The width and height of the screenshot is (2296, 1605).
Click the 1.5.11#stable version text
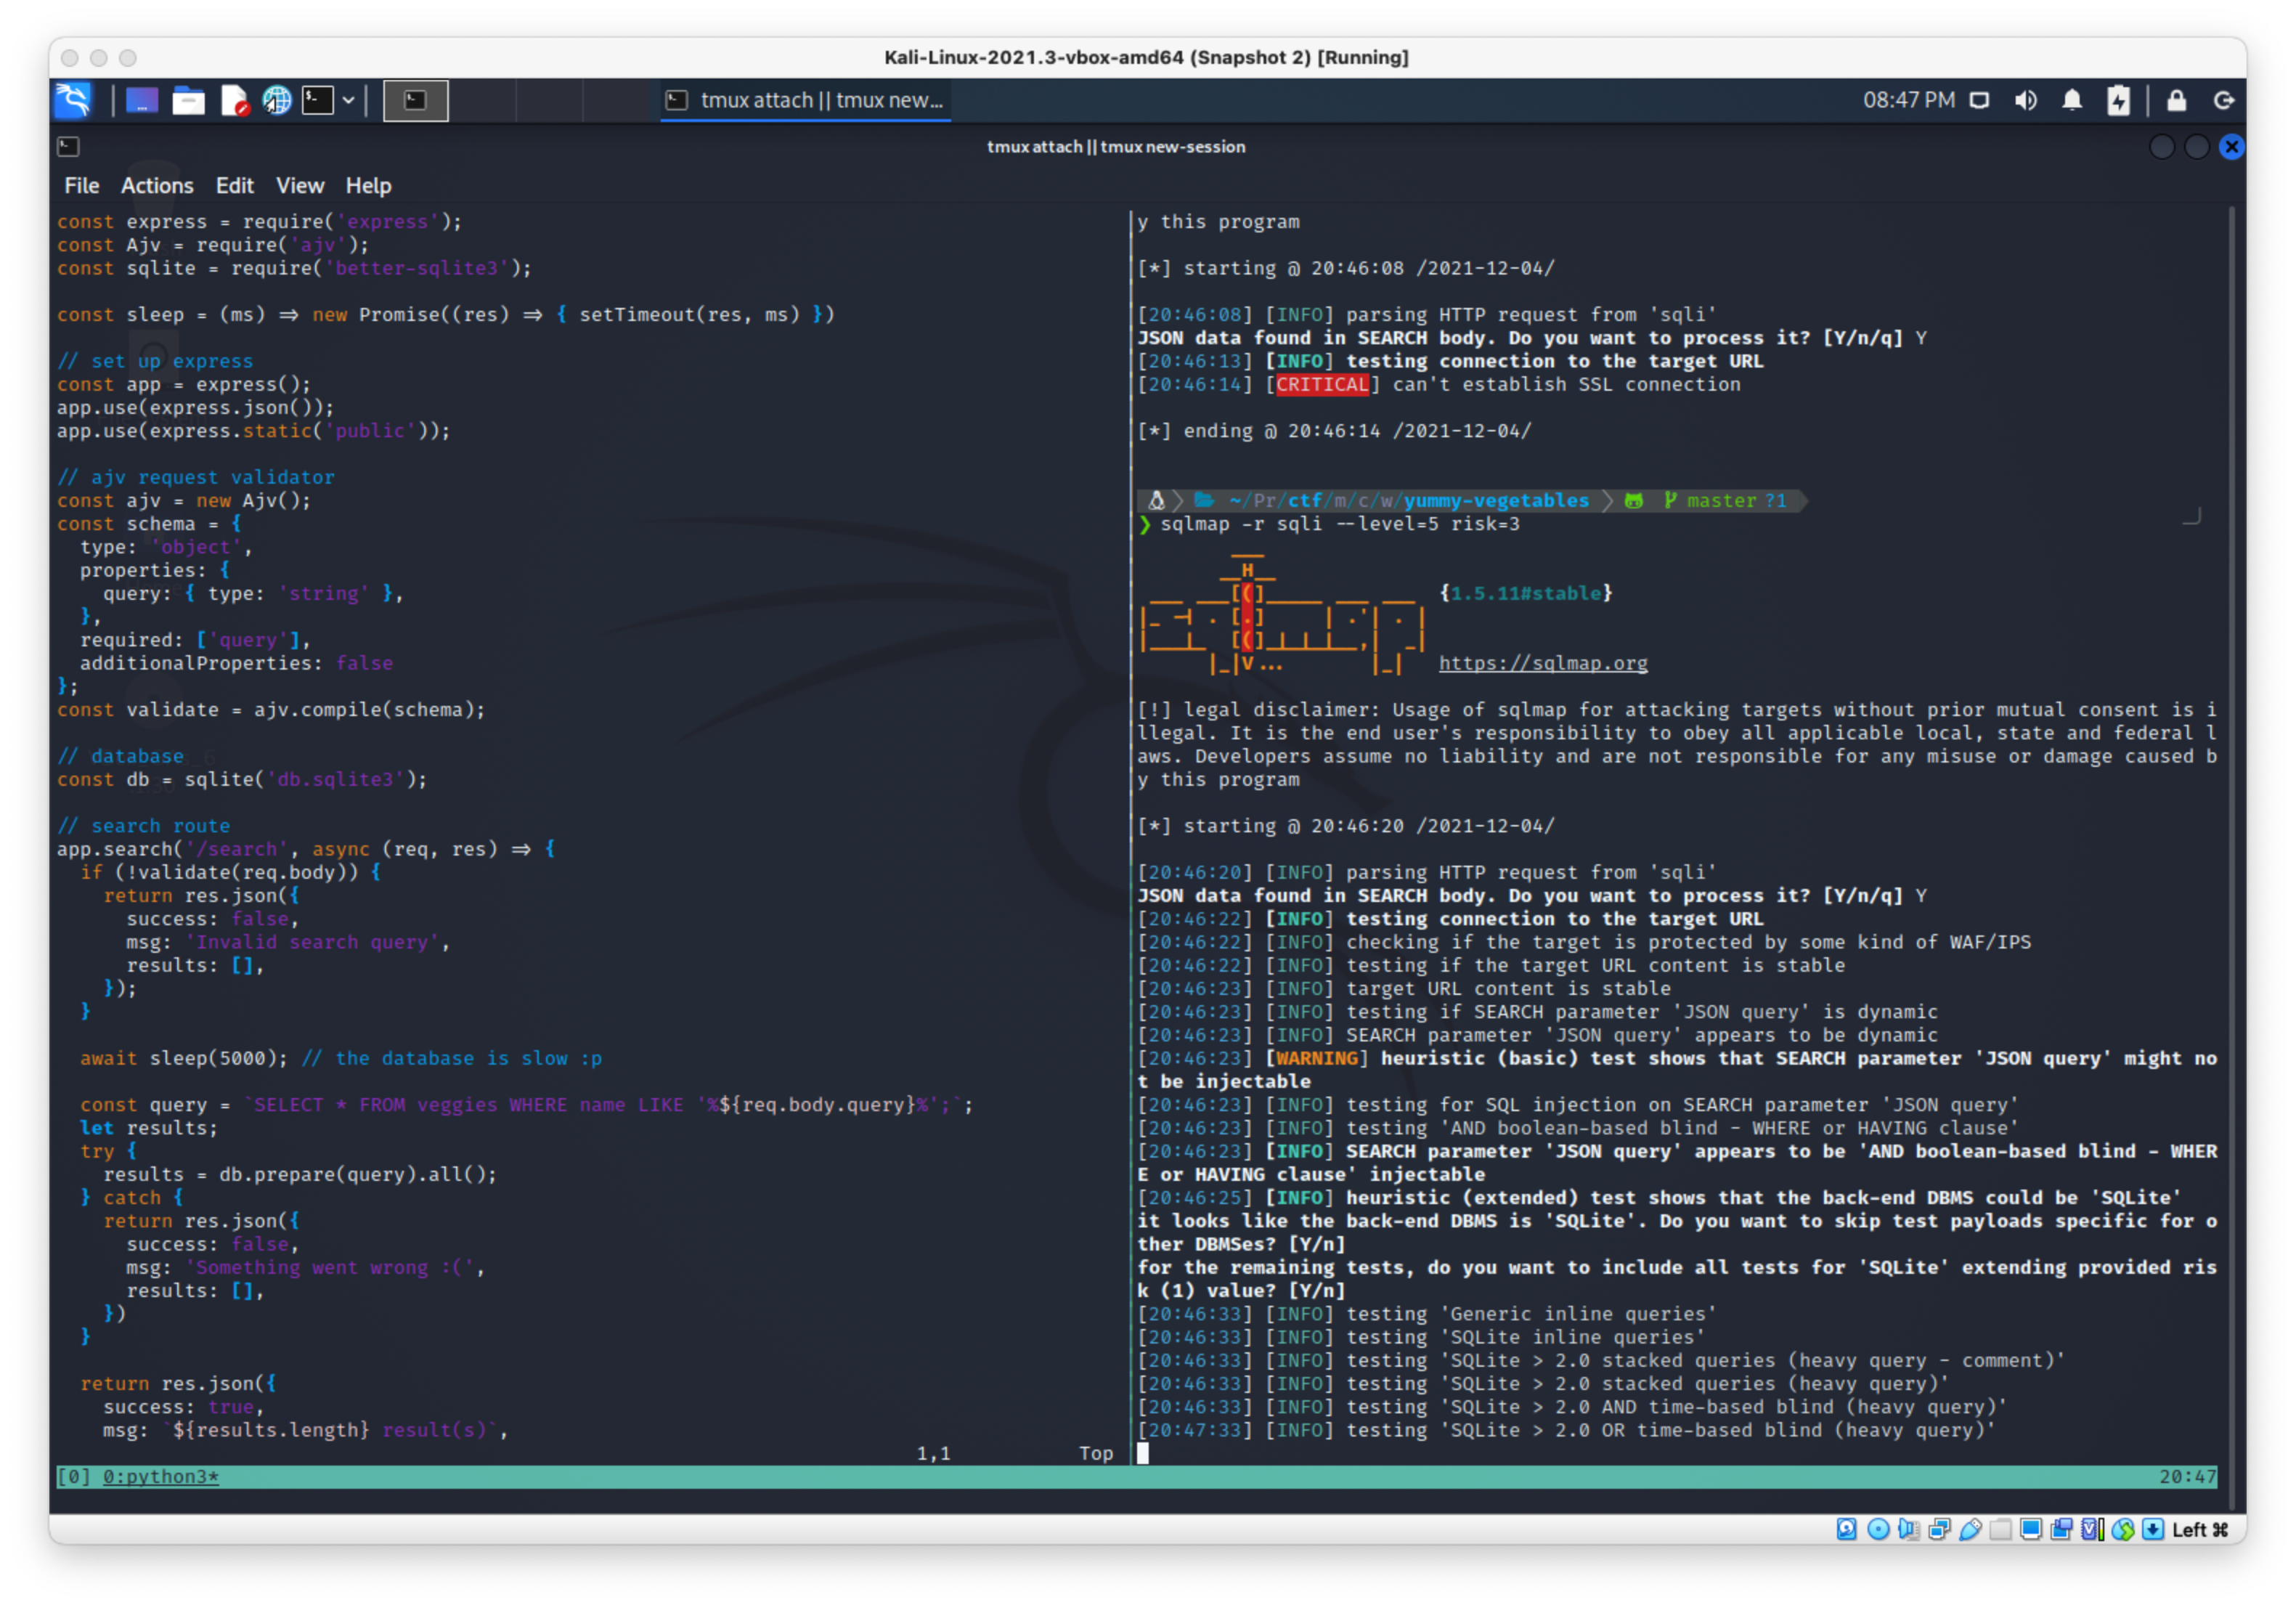coord(1527,593)
